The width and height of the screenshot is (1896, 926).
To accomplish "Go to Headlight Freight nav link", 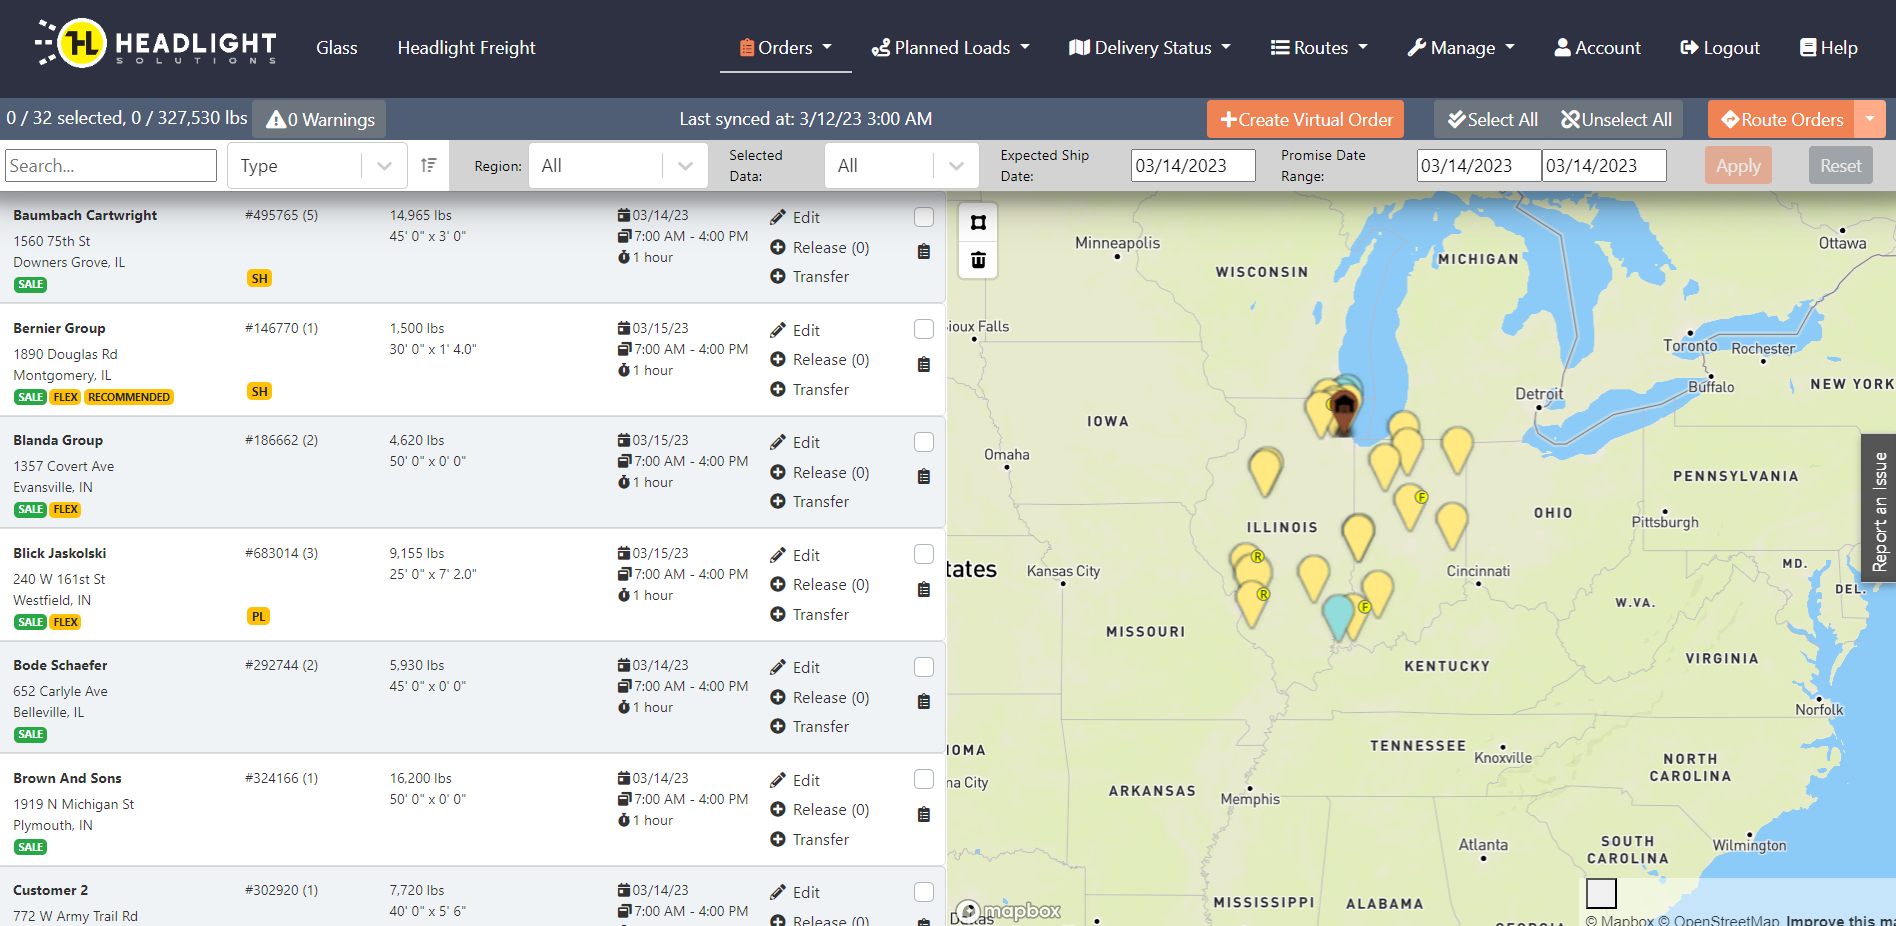I will tap(467, 48).
